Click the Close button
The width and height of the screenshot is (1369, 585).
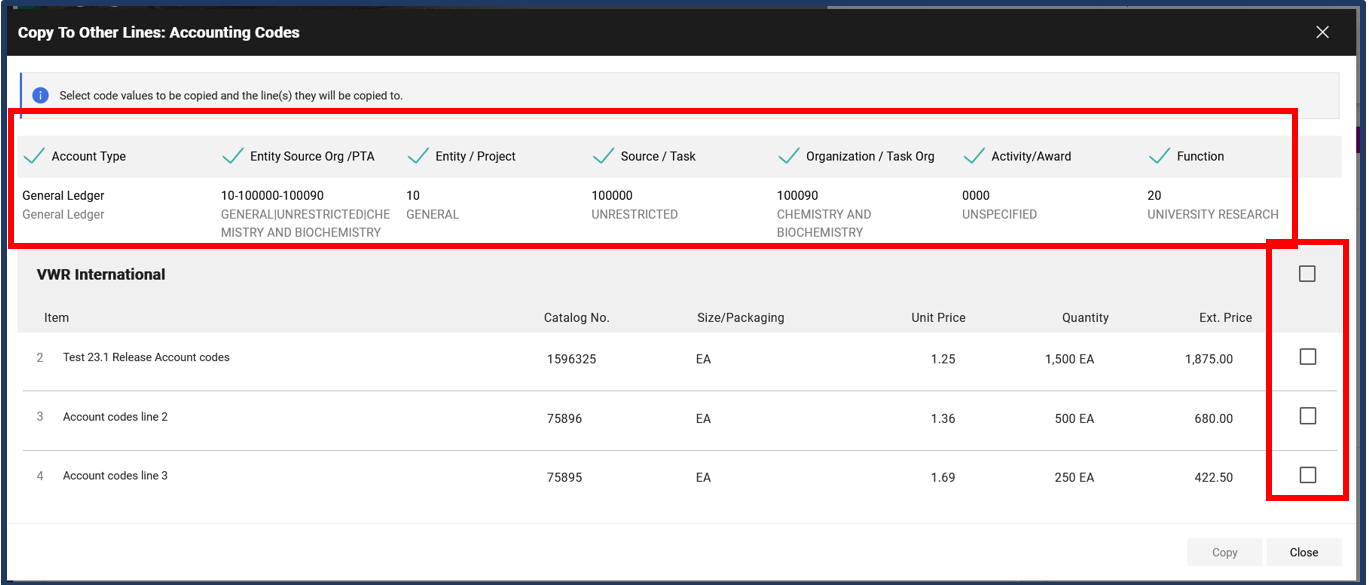pyautogui.click(x=1304, y=552)
